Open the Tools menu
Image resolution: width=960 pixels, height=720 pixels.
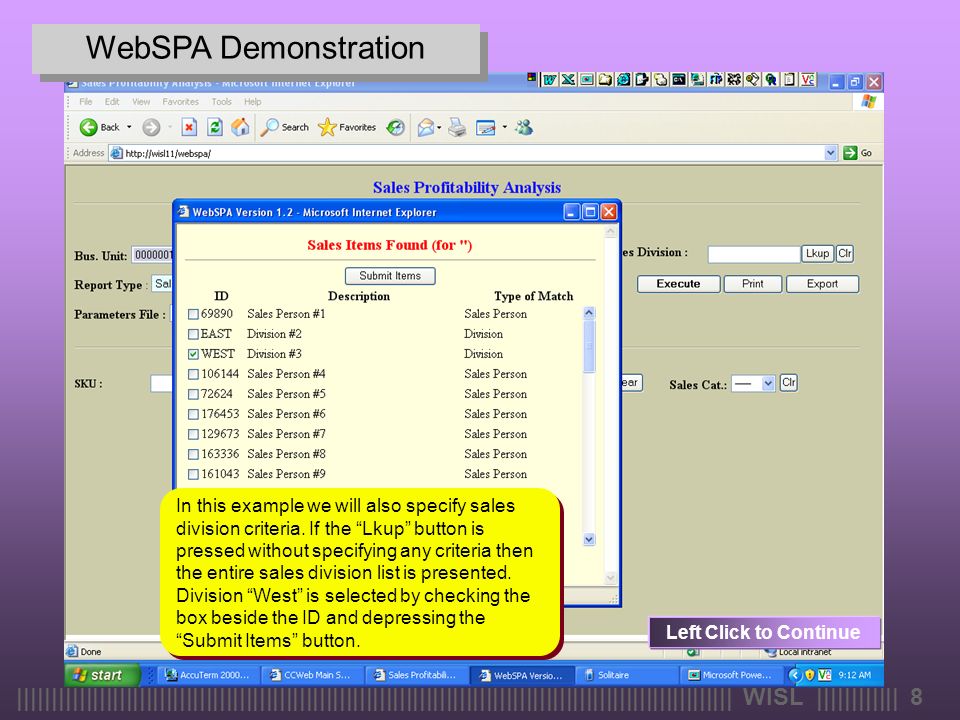[222, 102]
